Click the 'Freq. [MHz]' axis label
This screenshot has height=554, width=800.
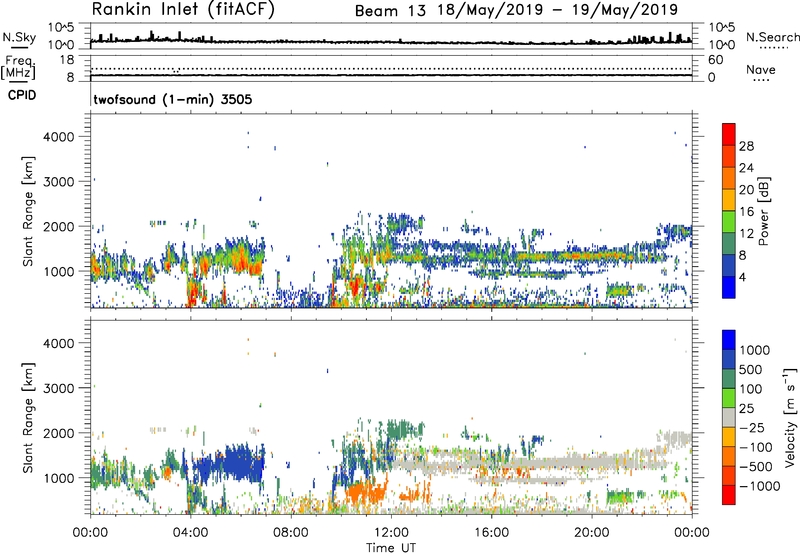18,68
